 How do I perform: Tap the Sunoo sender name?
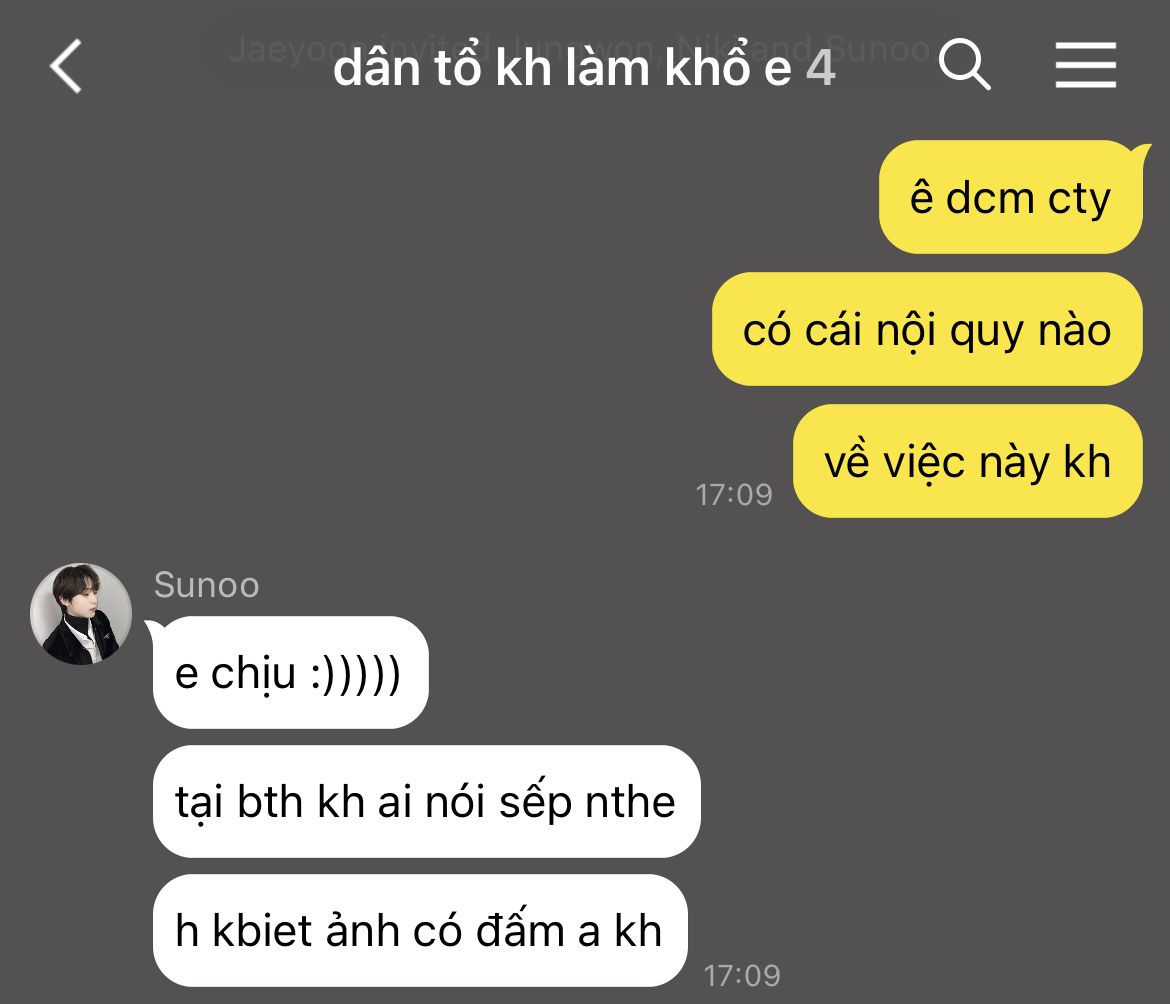point(207,585)
